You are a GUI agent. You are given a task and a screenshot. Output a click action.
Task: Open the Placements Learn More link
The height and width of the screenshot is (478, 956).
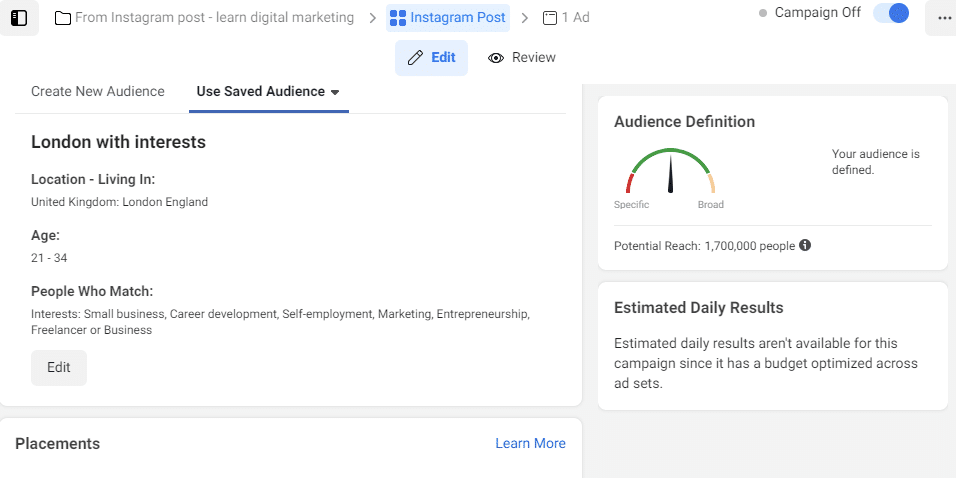point(530,443)
